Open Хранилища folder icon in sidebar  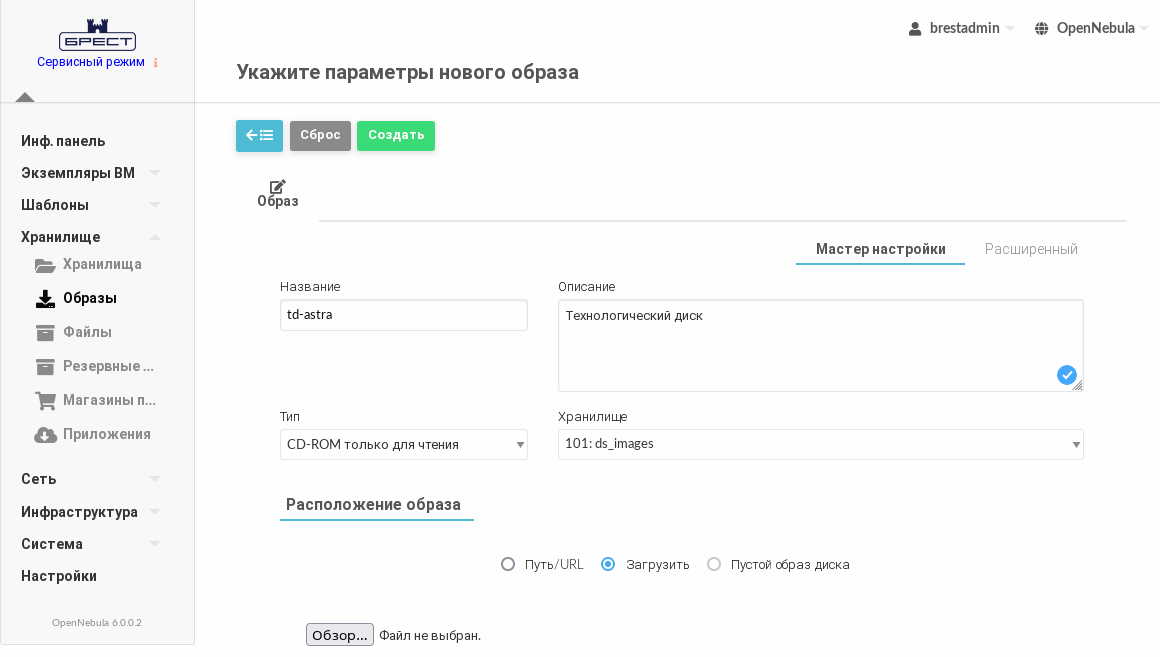point(45,265)
